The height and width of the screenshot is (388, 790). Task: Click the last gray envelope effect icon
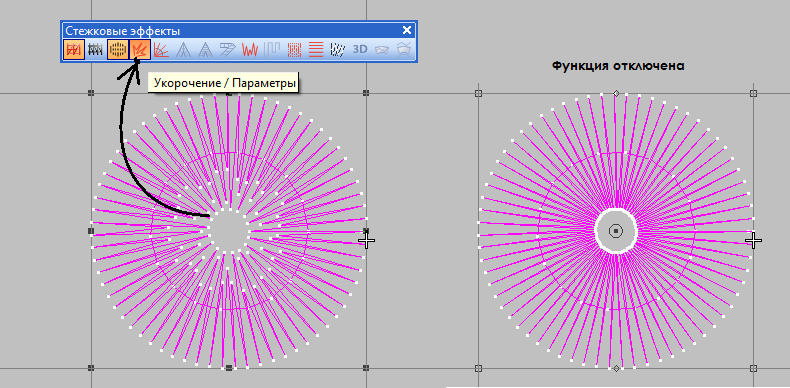(404, 49)
